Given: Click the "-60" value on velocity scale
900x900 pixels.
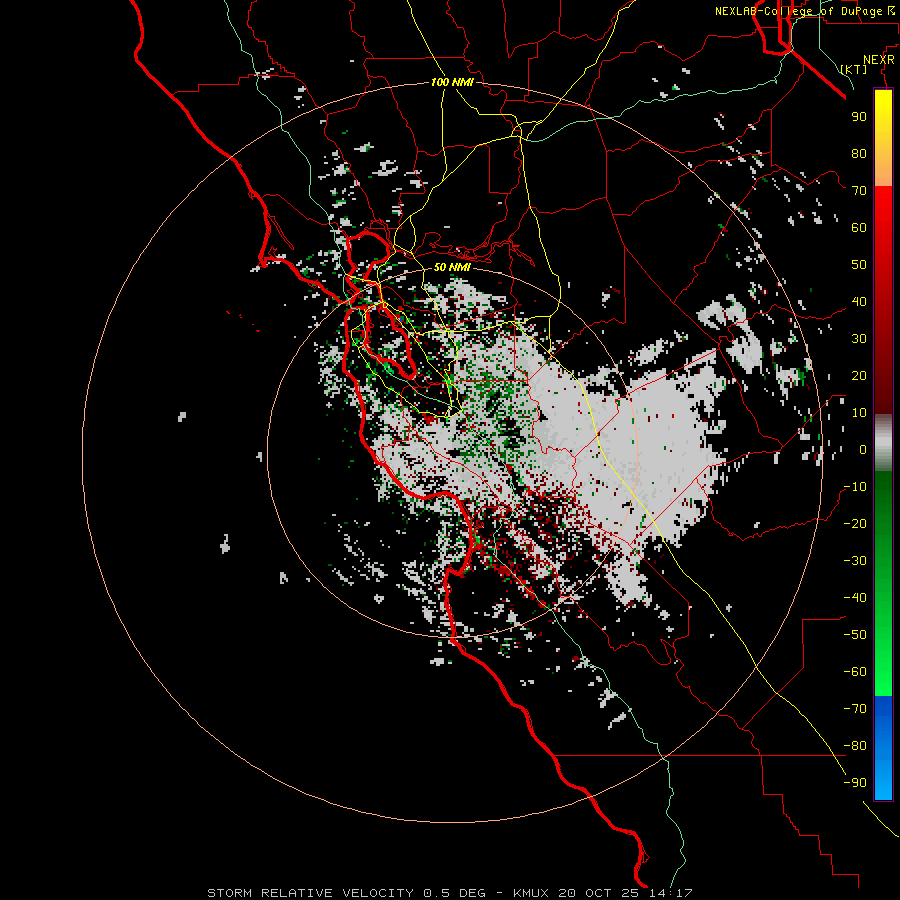Looking at the screenshot, I should tap(855, 672).
